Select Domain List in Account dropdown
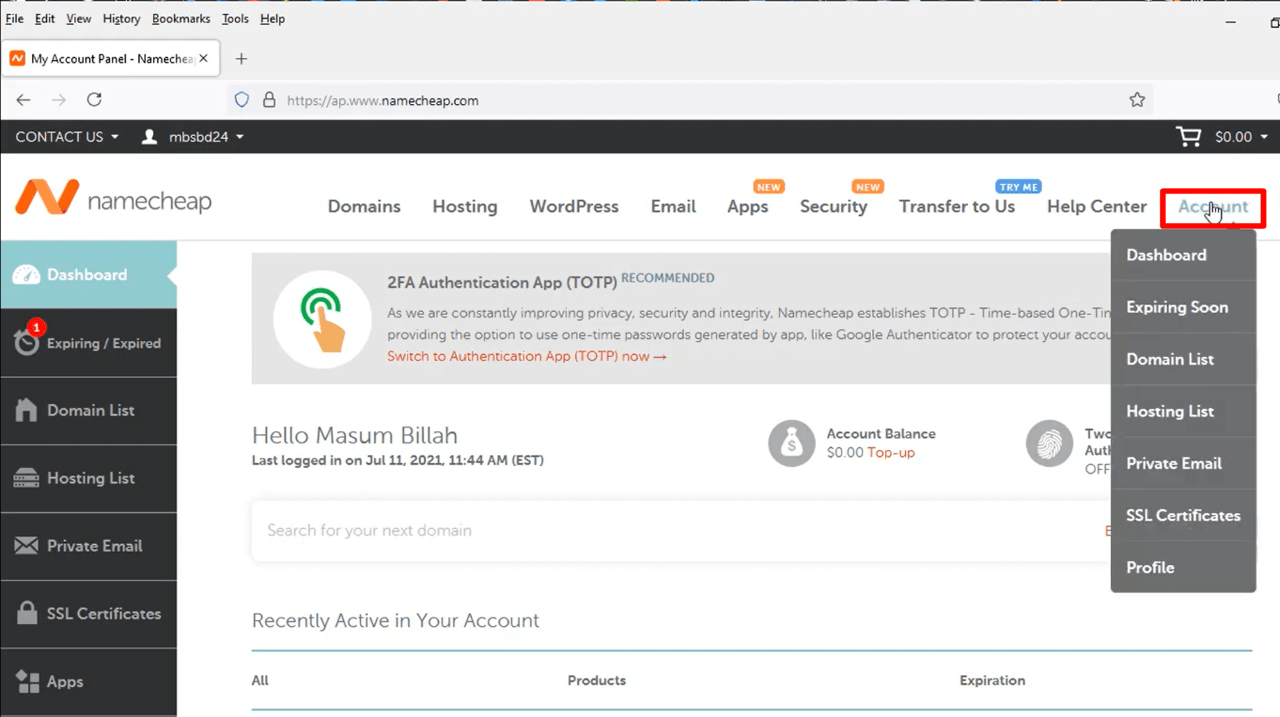This screenshot has width=1280, height=717. [1183, 359]
